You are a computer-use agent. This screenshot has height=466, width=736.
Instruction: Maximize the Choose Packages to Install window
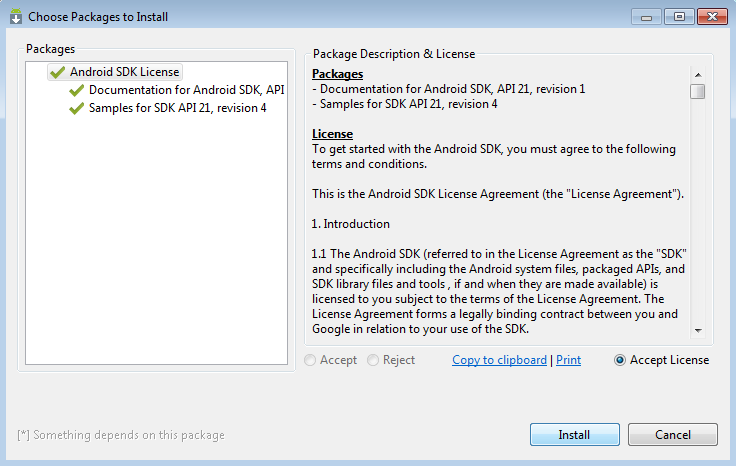[679, 17]
